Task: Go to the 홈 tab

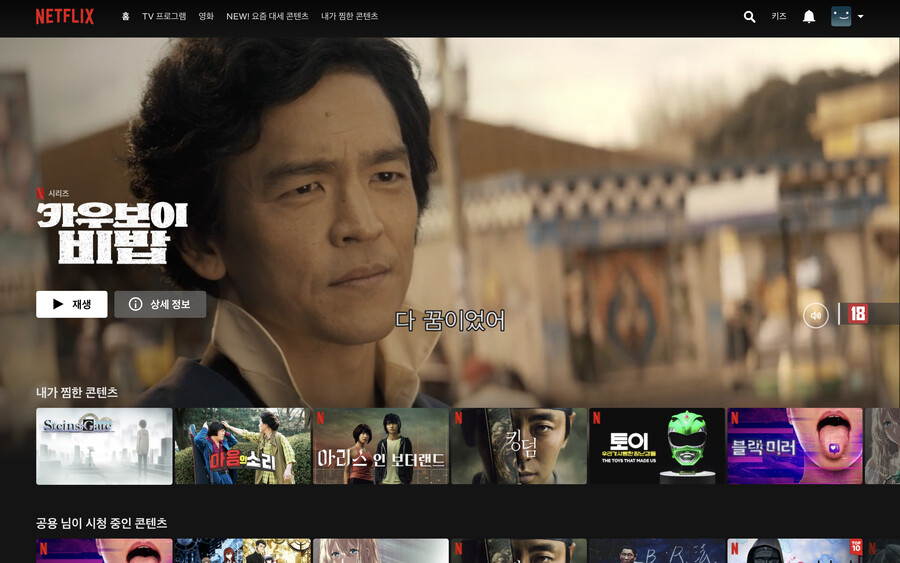Action: [126, 16]
